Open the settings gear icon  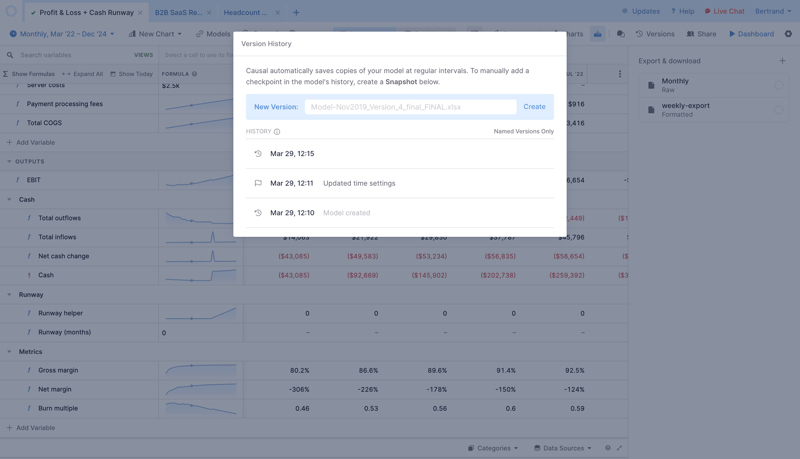click(x=788, y=34)
